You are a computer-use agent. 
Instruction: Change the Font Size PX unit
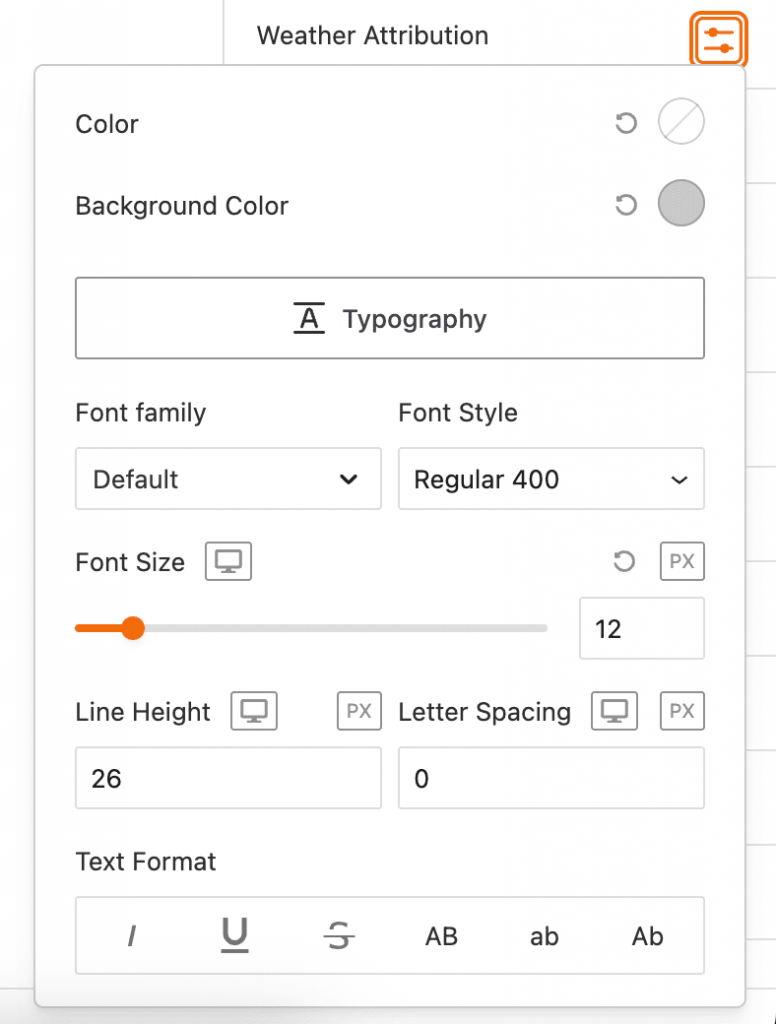[682, 562]
